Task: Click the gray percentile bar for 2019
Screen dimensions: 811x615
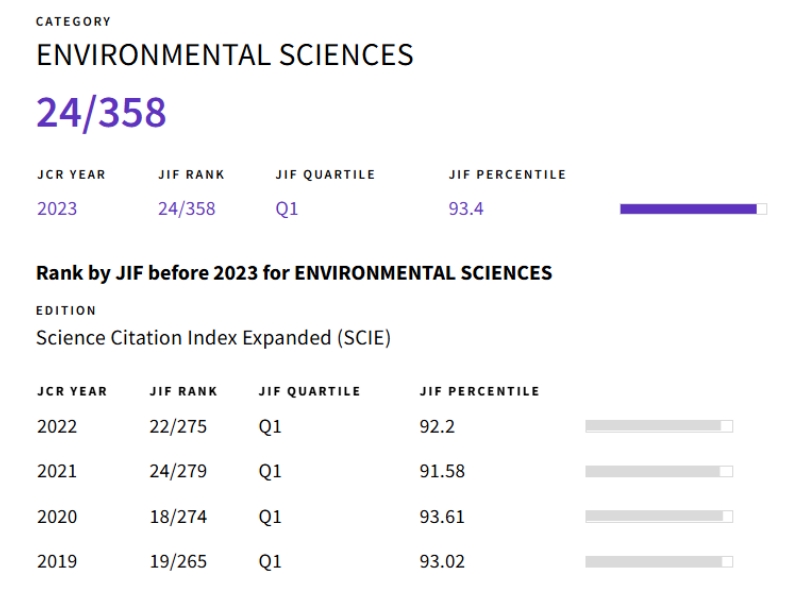Action: [658, 562]
